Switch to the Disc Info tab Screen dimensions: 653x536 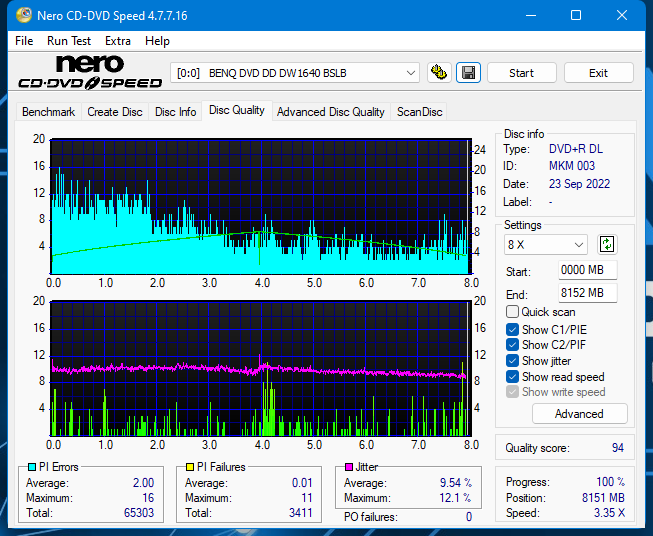click(175, 112)
